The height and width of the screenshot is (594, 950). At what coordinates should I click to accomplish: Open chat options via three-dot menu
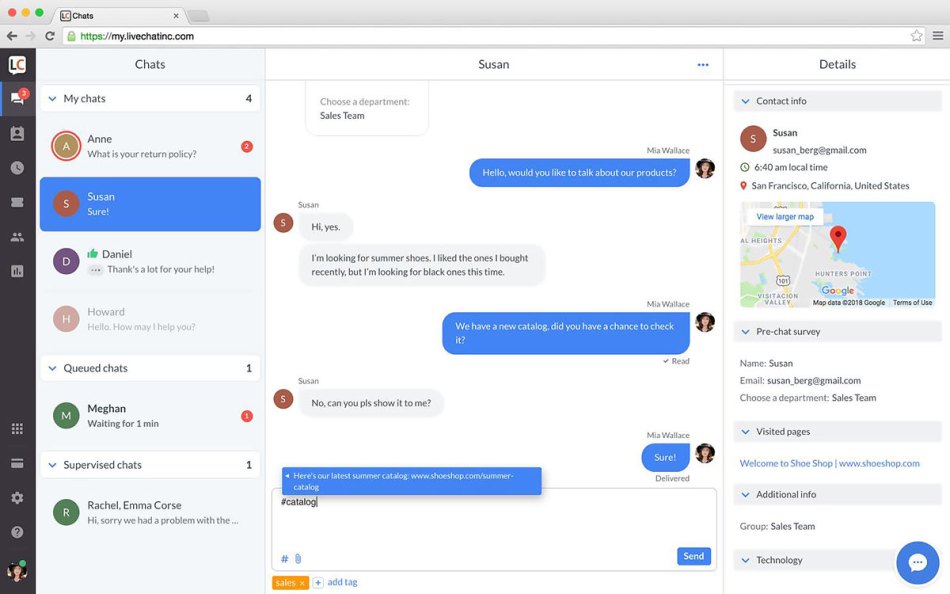click(703, 64)
